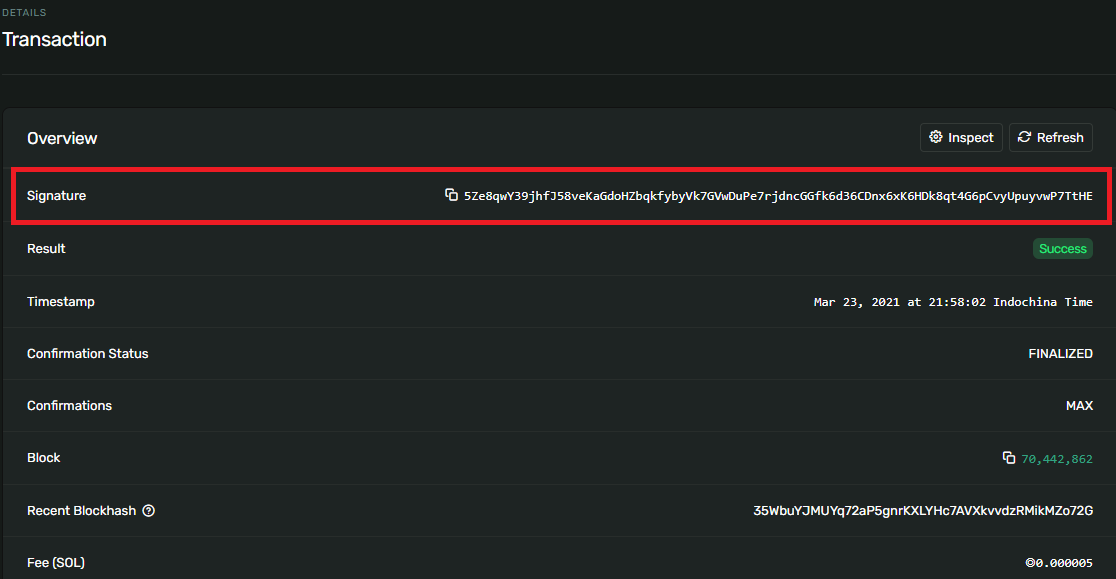The image size is (1116, 579).
Task: Click the gear icon in Inspect button
Action: (936, 138)
